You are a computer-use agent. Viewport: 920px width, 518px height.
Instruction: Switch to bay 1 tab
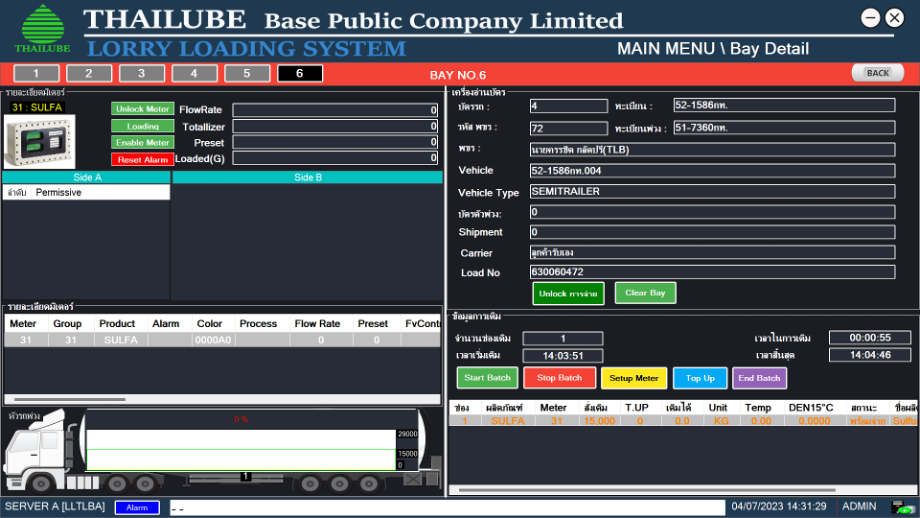(36, 73)
